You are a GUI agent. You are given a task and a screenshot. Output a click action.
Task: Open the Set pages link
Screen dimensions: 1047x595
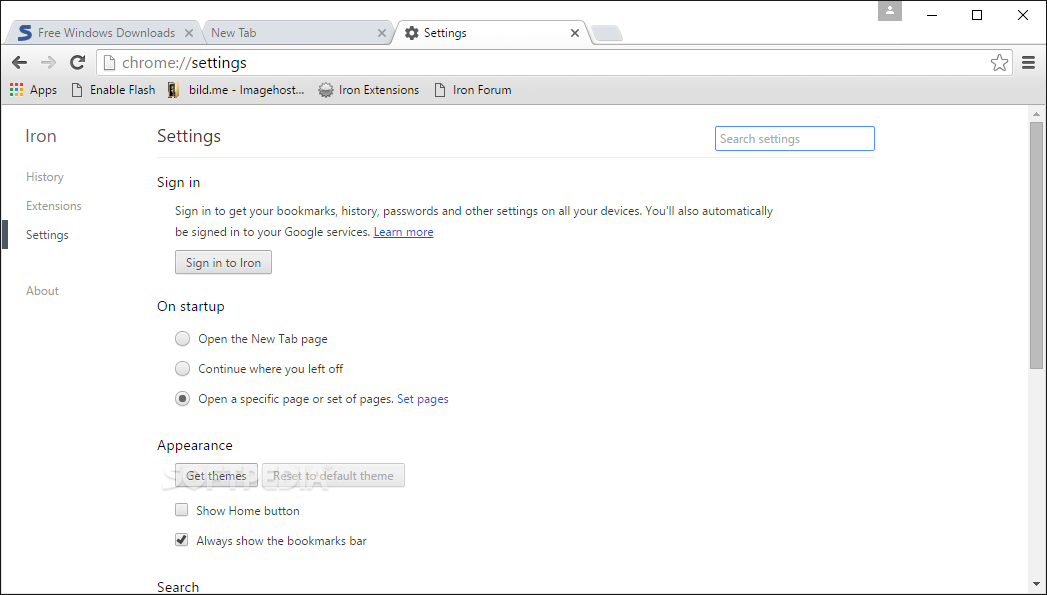(x=423, y=399)
